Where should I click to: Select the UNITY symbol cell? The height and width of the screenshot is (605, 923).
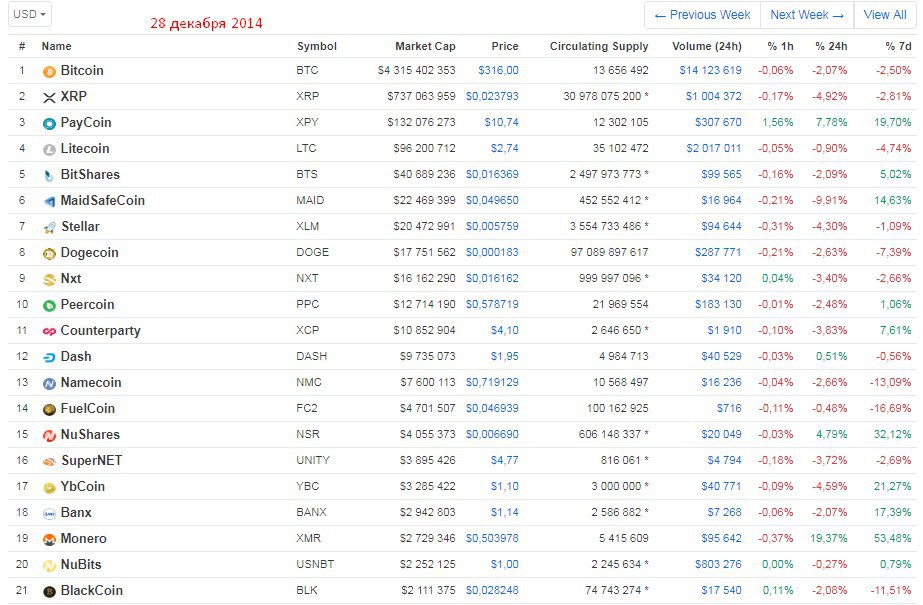(313, 460)
